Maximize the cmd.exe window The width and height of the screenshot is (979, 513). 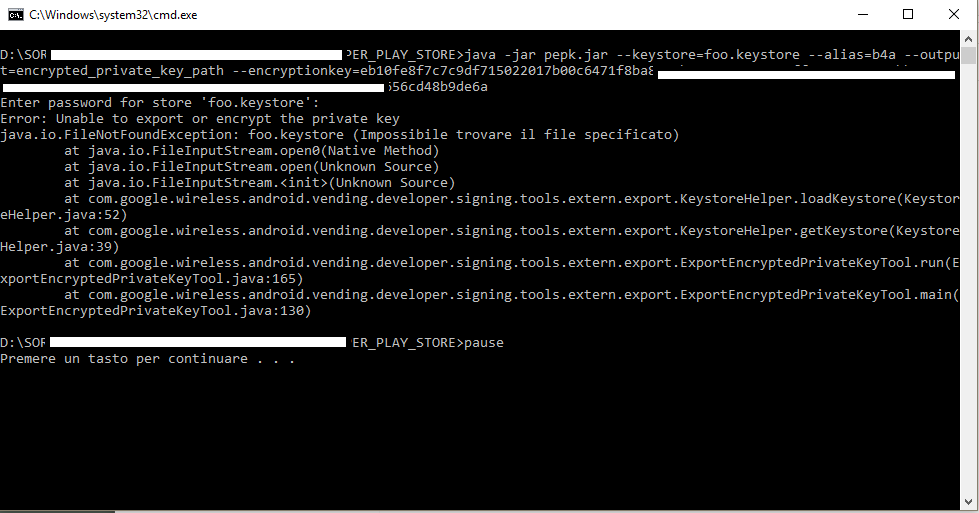[908, 14]
